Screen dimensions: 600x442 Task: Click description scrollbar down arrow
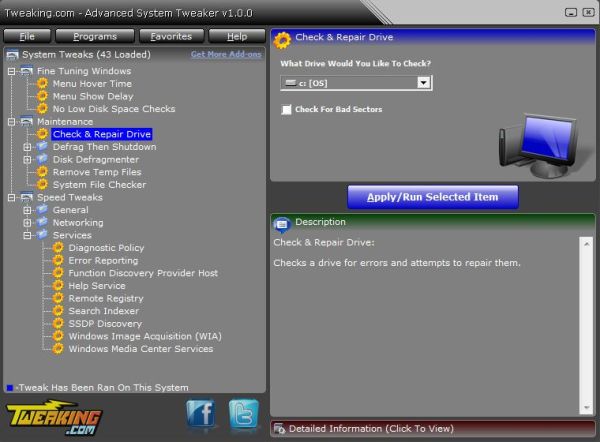[587, 408]
